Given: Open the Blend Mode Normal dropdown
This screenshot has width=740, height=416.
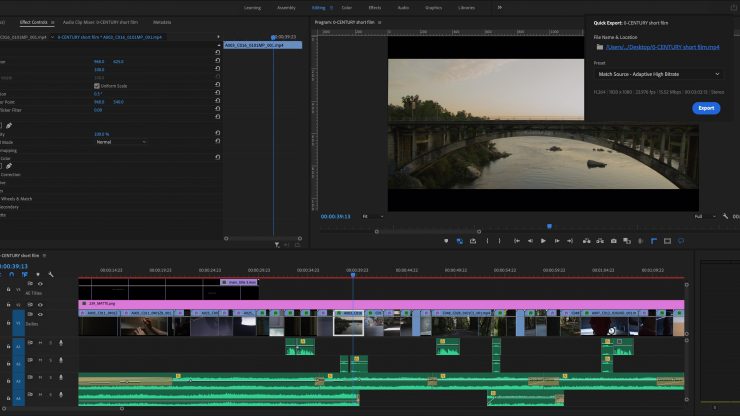Looking at the screenshot, I should point(120,142).
